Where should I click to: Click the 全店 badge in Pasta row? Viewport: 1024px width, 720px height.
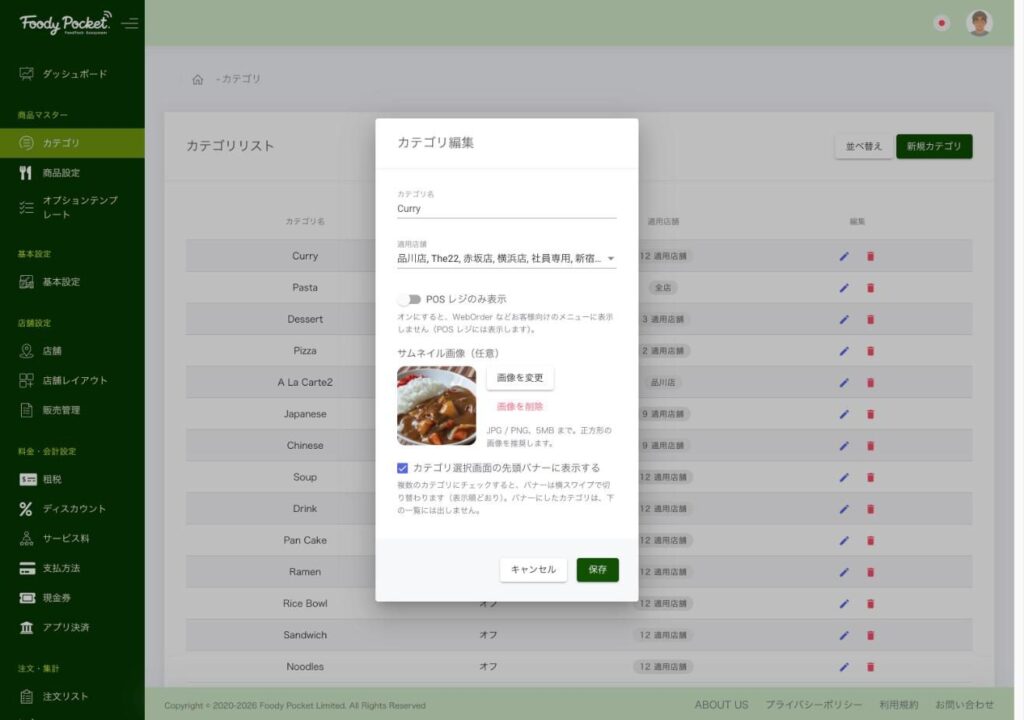click(663, 287)
